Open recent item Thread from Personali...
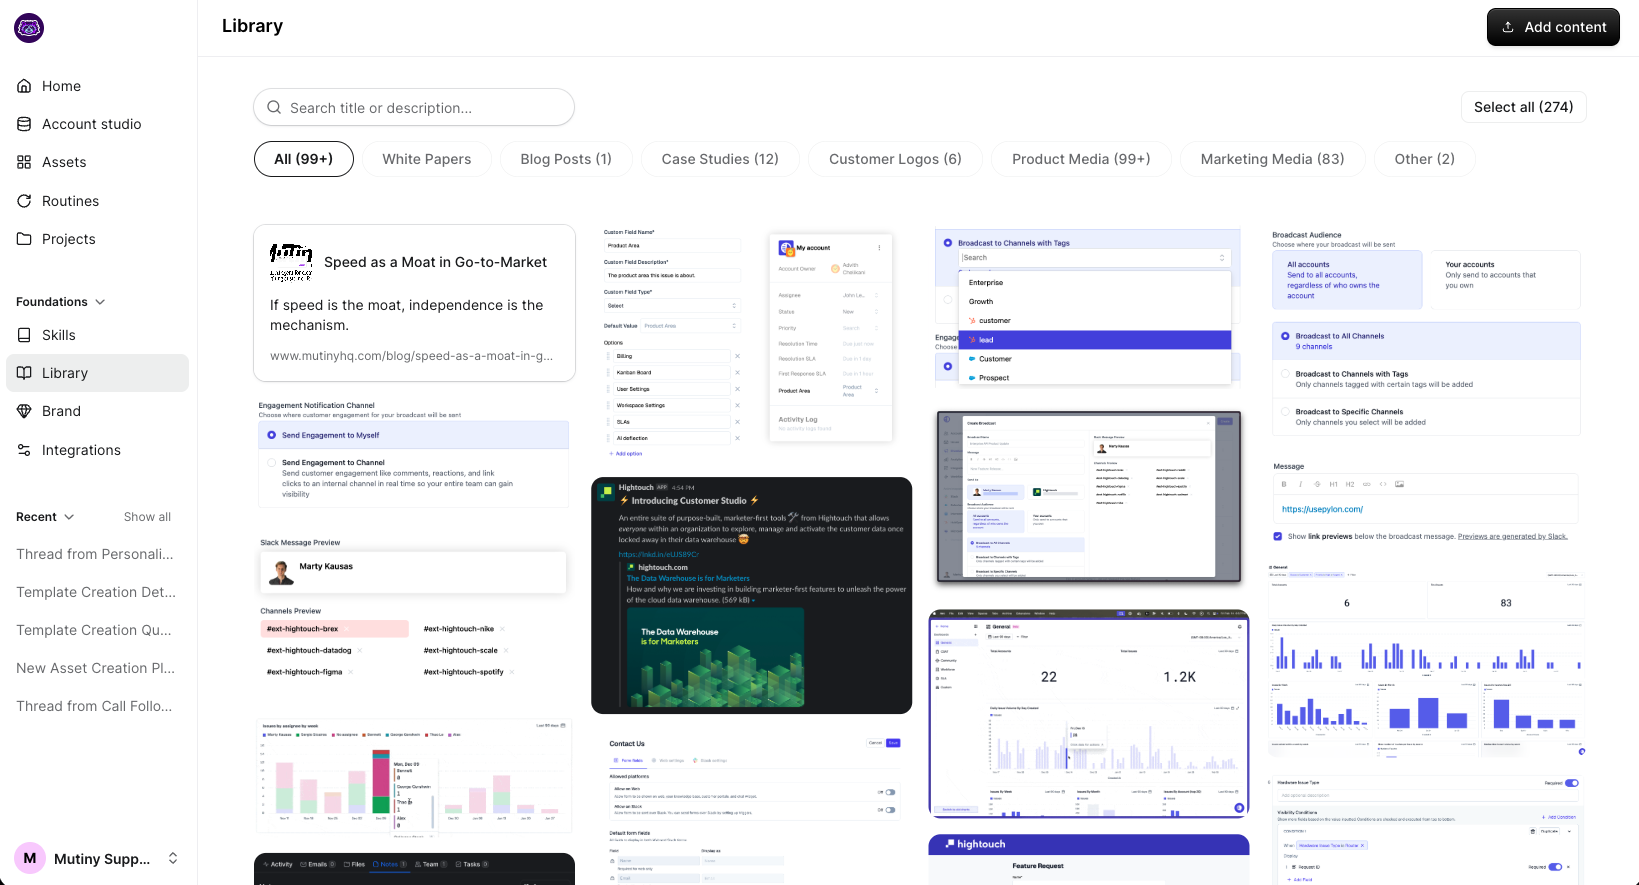 click(x=95, y=554)
